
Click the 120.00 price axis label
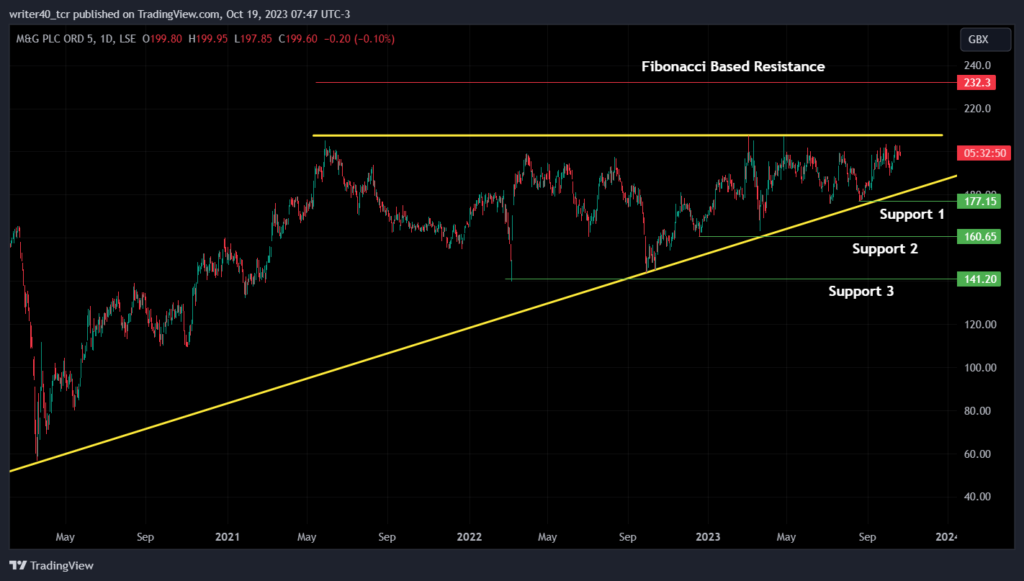pyautogui.click(x=980, y=324)
